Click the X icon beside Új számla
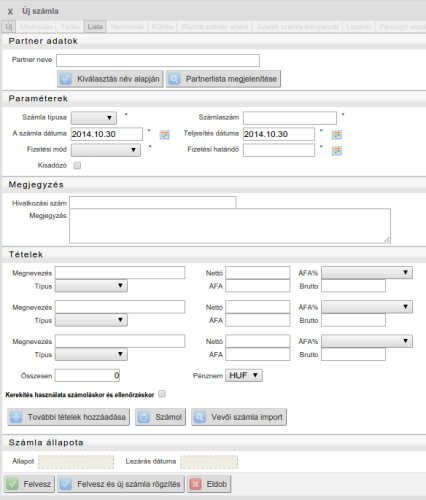This screenshot has height=500, width=426. pos(10,12)
